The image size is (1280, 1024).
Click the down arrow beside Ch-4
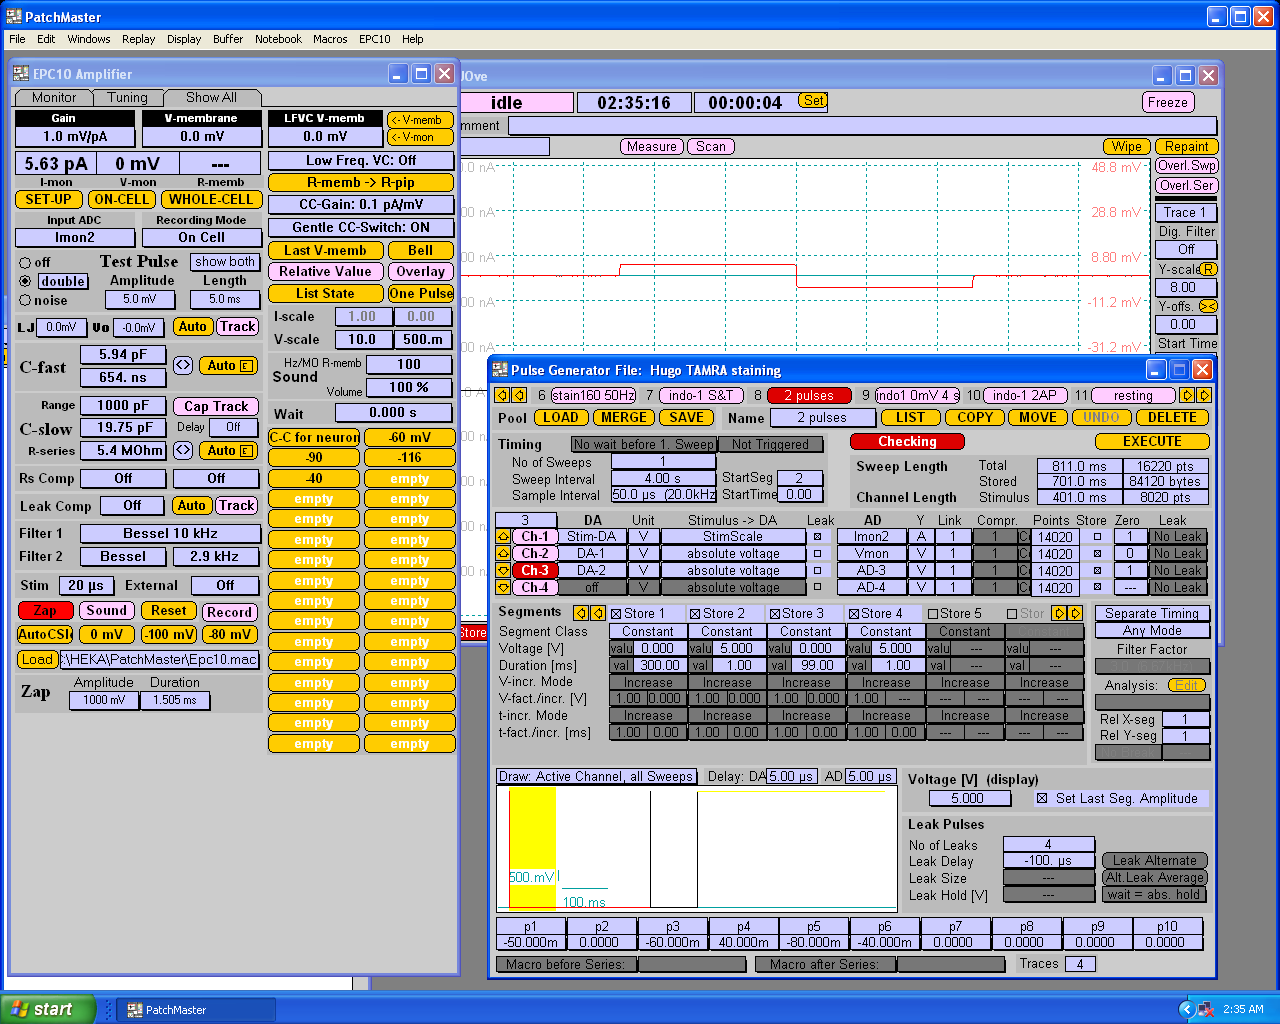[x=503, y=587]
